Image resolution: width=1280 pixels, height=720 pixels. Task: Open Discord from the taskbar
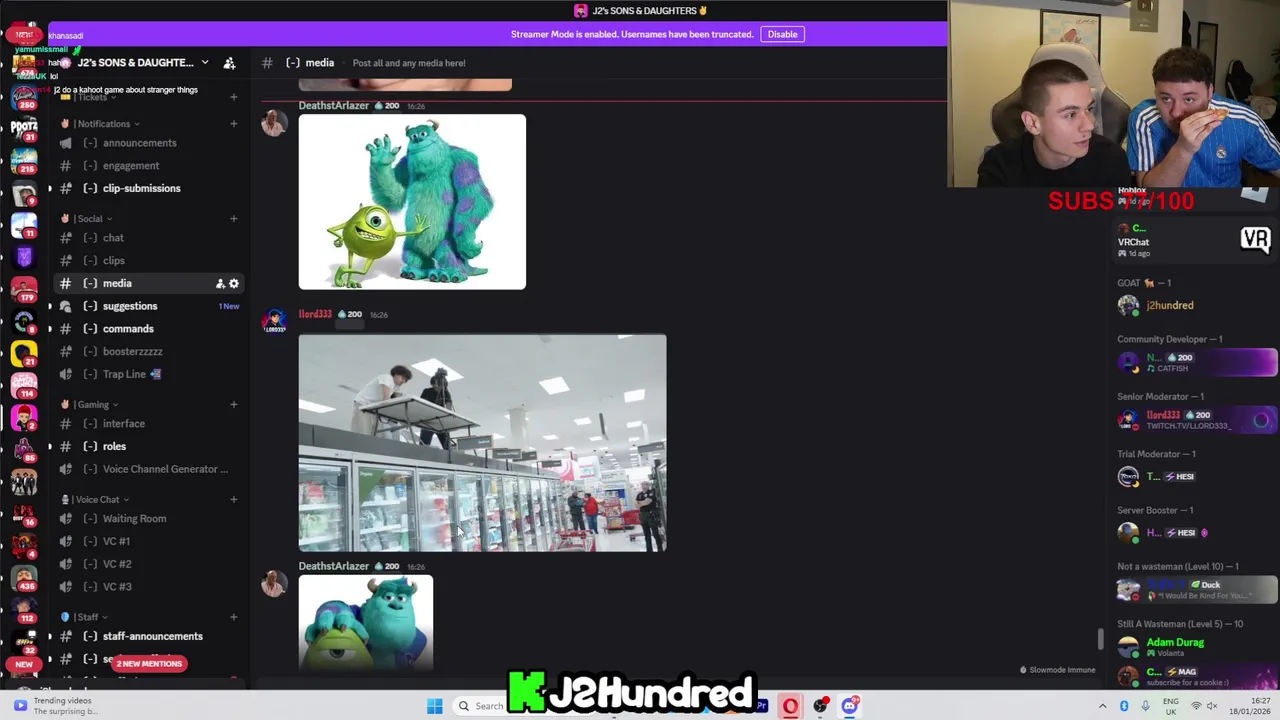click(x=849, y=706)
